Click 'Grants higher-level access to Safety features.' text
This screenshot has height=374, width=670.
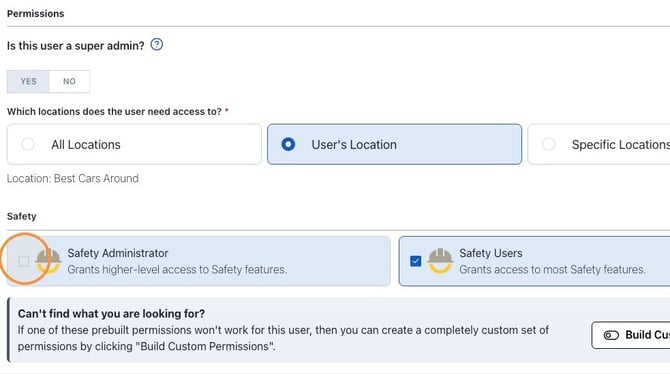coord(177,270)
